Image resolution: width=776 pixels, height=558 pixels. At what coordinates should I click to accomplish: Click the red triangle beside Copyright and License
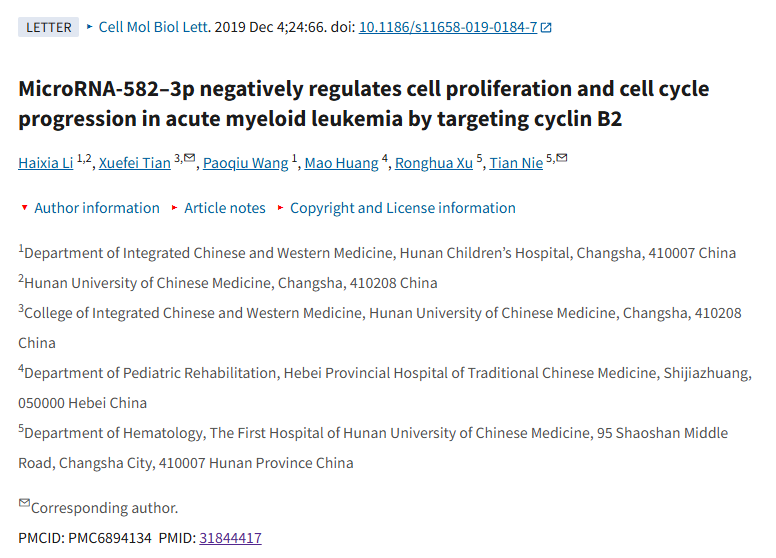281,208
